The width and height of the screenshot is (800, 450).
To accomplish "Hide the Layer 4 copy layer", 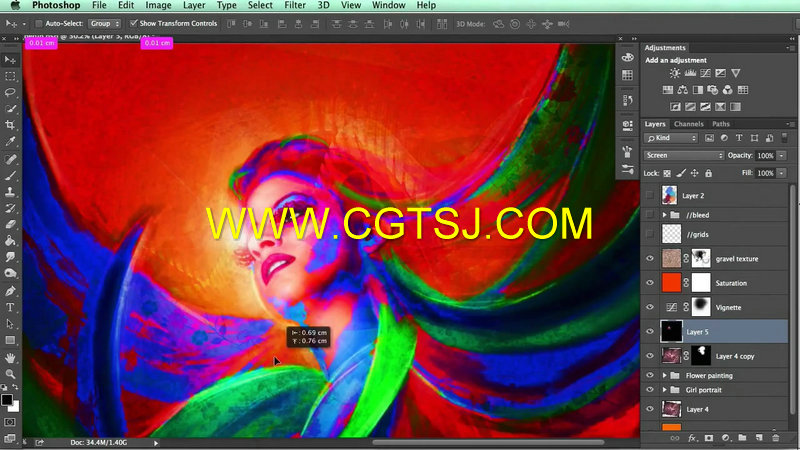I will pyautogui.click(x=649, y=356).
